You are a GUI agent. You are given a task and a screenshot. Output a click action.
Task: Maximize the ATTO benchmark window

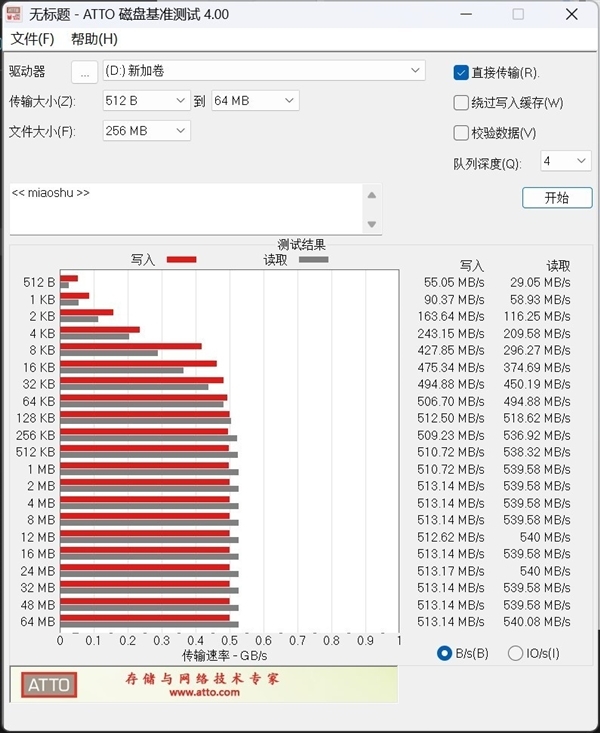point(517,15)
